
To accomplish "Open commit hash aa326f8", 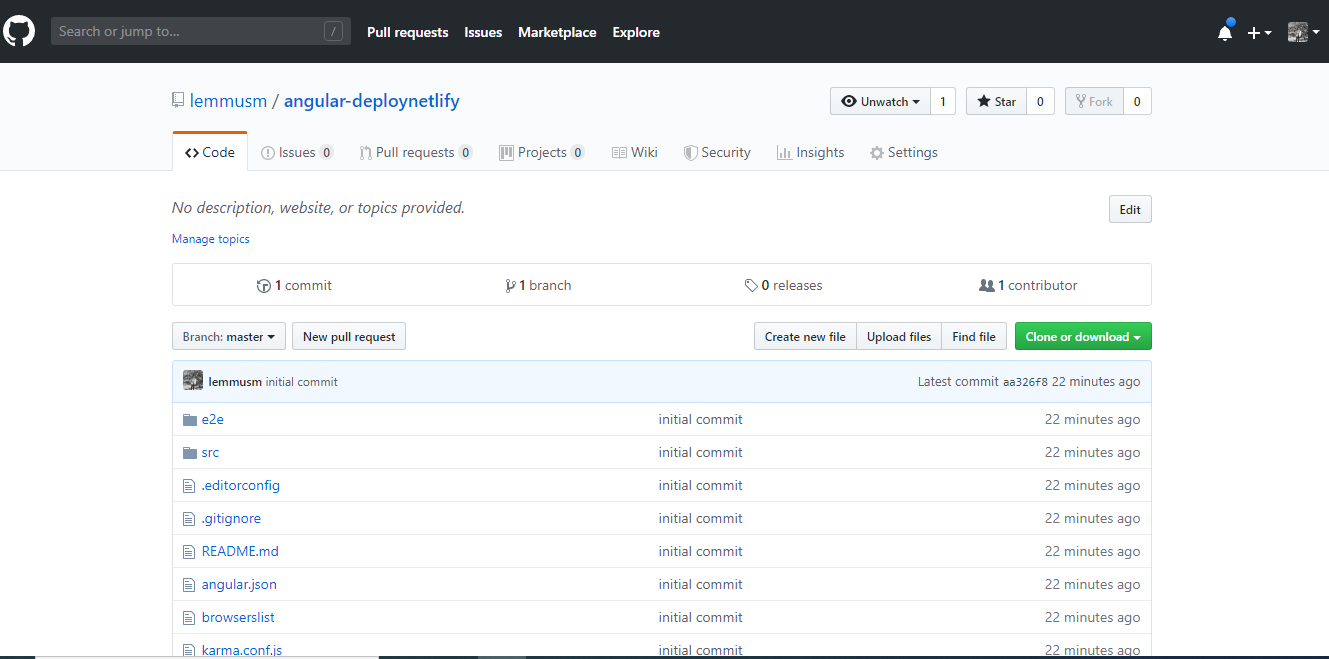I will (1025, 382).
